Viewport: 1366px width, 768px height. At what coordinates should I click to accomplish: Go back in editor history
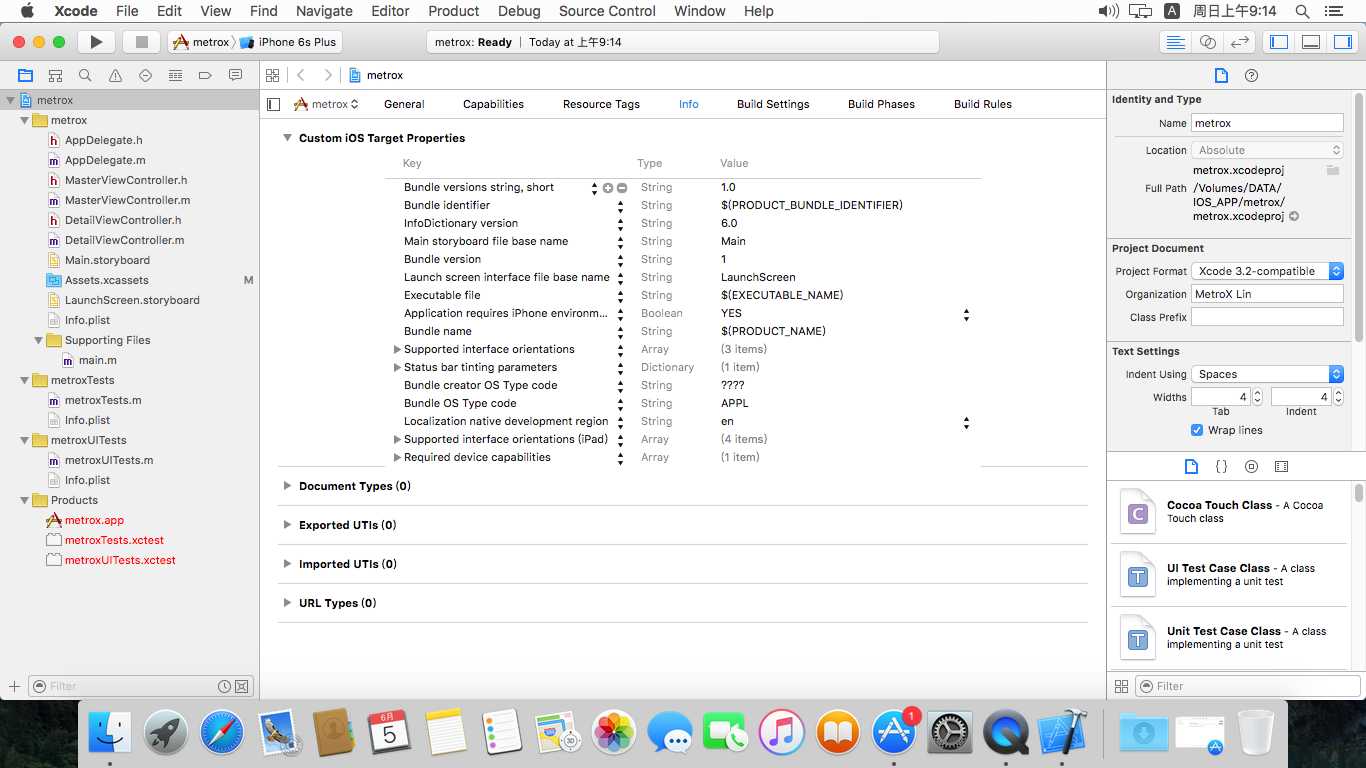click(x=301, y=75)
